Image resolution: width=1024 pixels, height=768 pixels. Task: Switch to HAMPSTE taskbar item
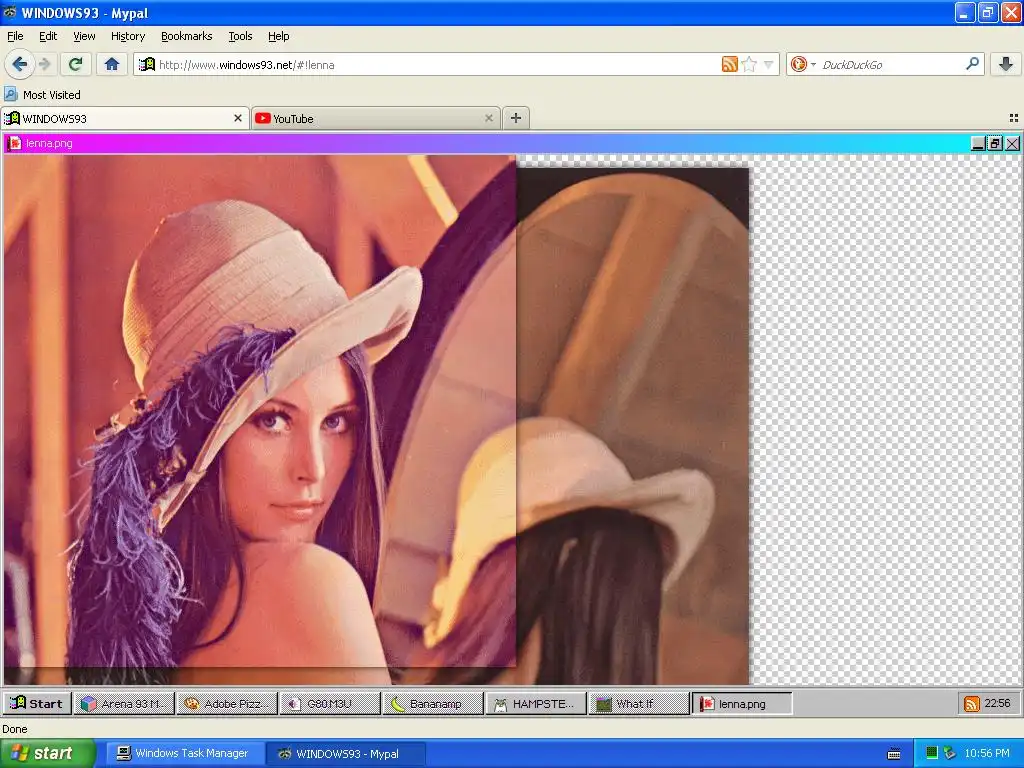click(537, 703)
